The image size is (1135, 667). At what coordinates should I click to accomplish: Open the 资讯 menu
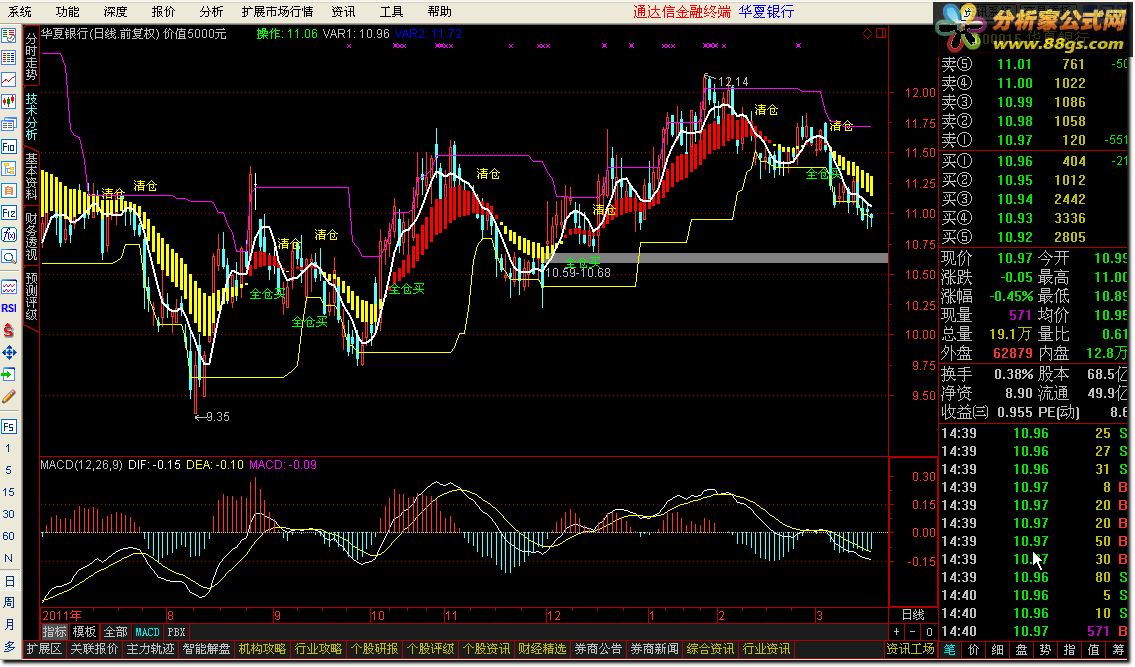tap(343, 12)
